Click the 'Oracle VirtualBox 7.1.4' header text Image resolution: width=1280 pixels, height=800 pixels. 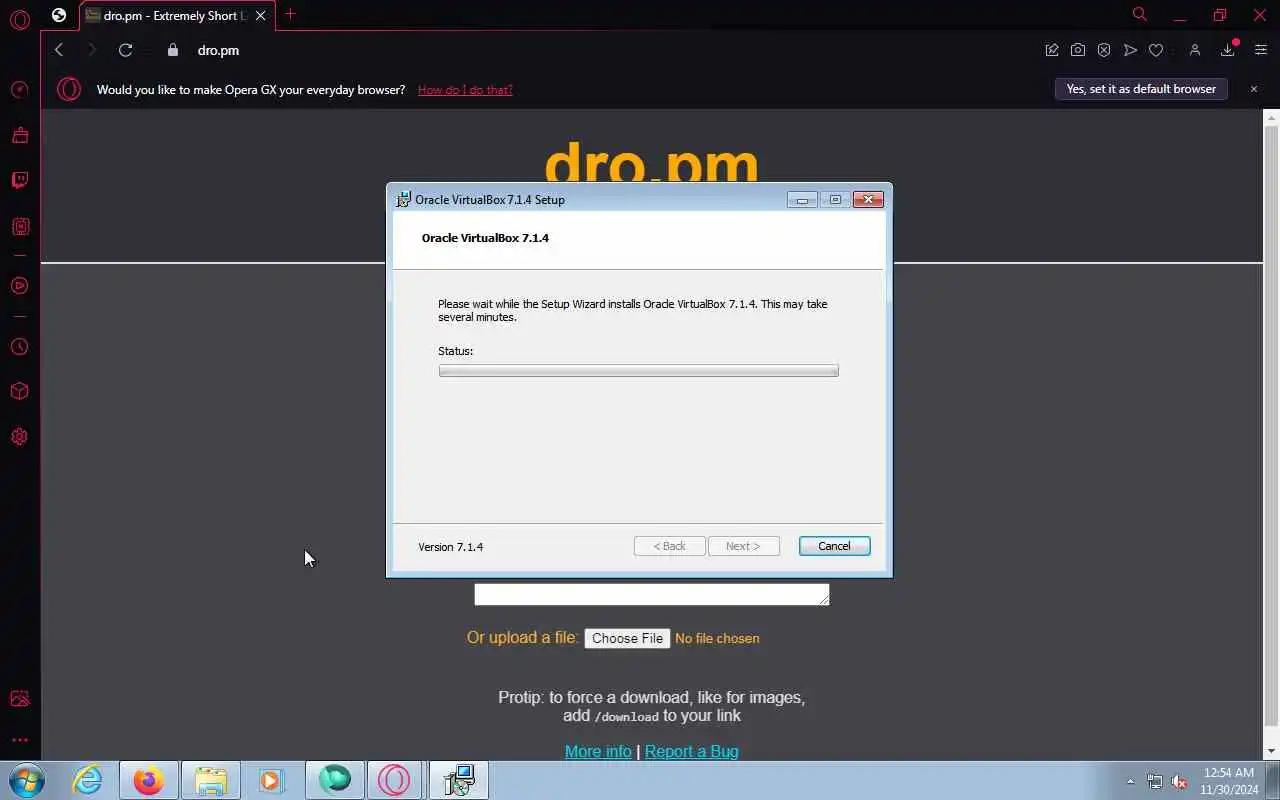485,238
